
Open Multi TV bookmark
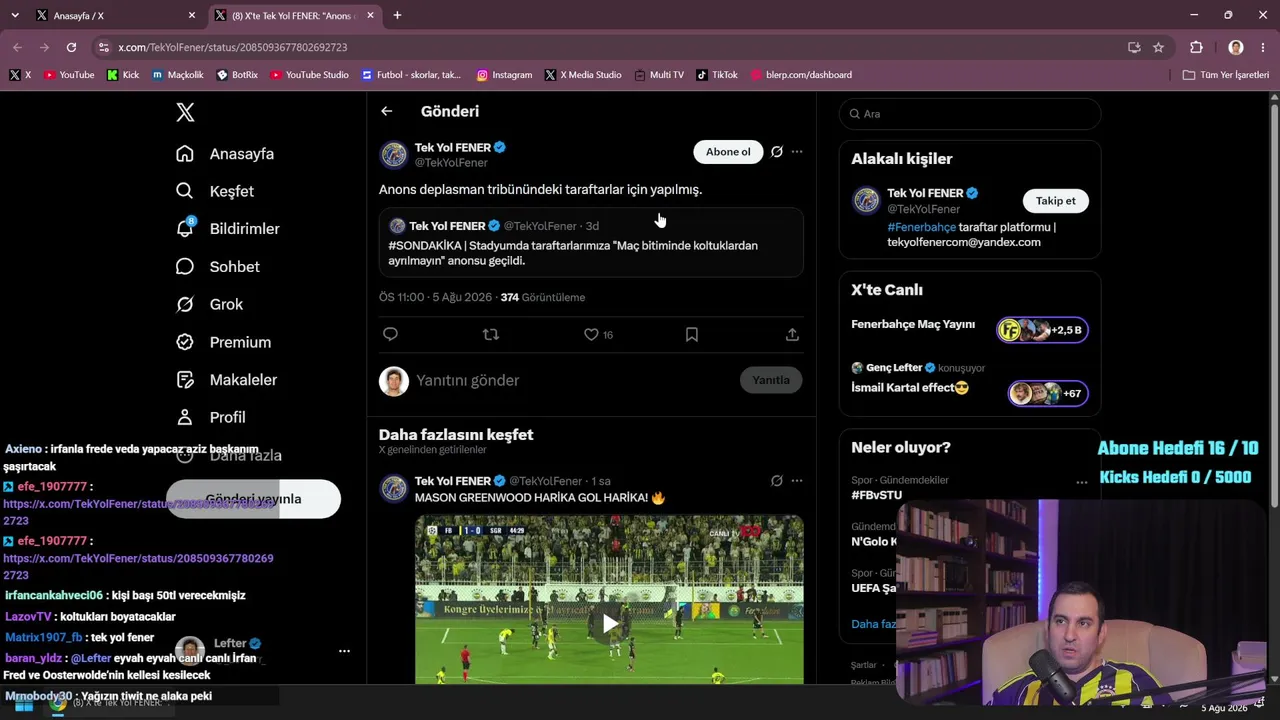pyautogui.click(x=658, y=75)
